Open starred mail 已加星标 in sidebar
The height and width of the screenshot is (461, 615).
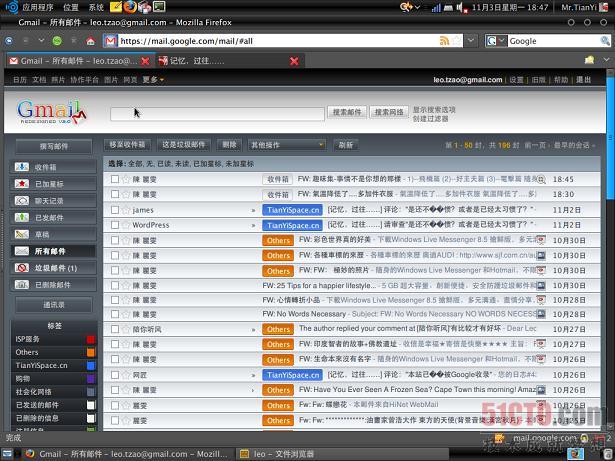(x=53, y=184)
